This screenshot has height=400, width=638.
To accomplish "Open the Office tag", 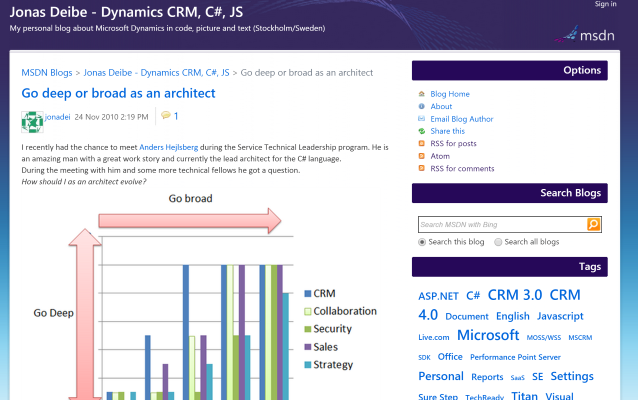I will pyautogui.click(x=450, y=357).
